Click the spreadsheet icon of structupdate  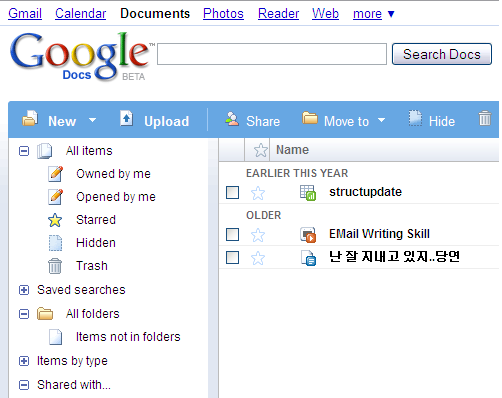click(x=308, y=193)
